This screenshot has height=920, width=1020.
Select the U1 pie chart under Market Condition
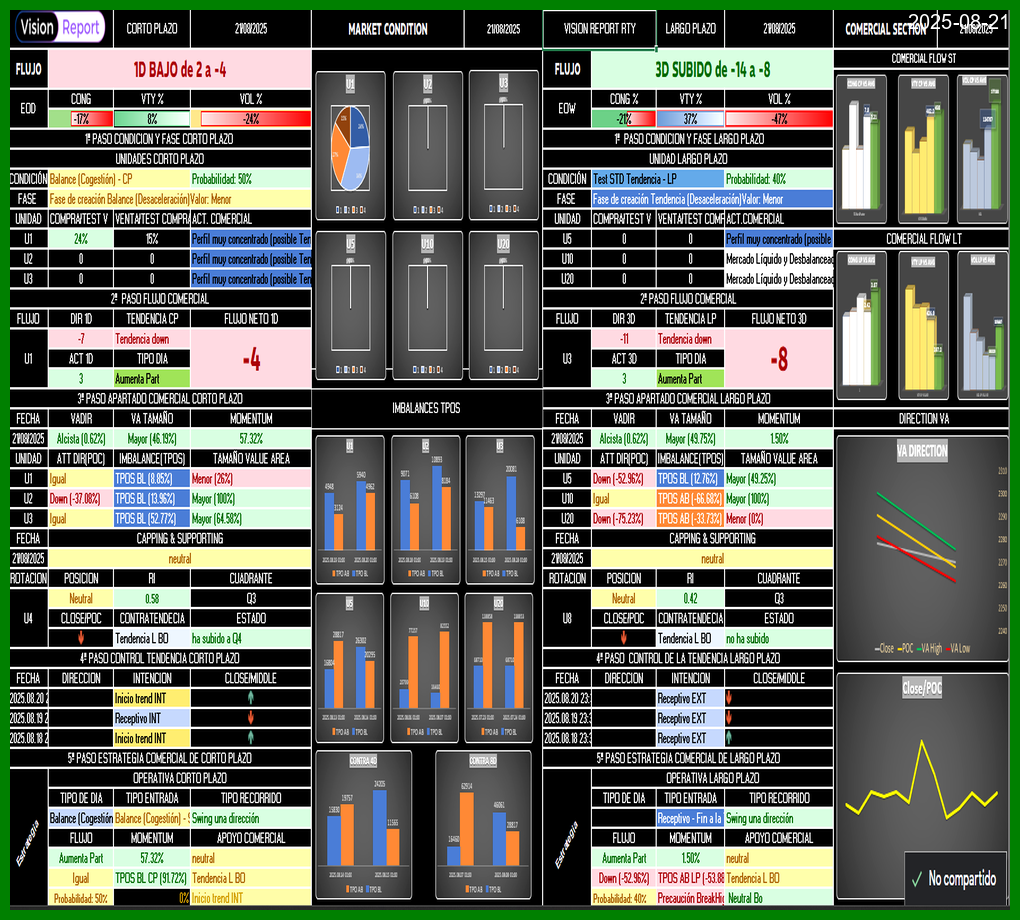(351, 146)
